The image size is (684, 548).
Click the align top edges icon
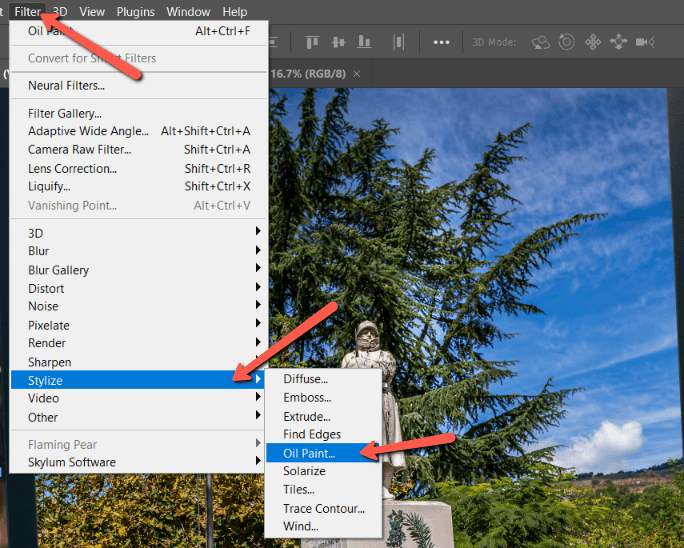(311, 42)
